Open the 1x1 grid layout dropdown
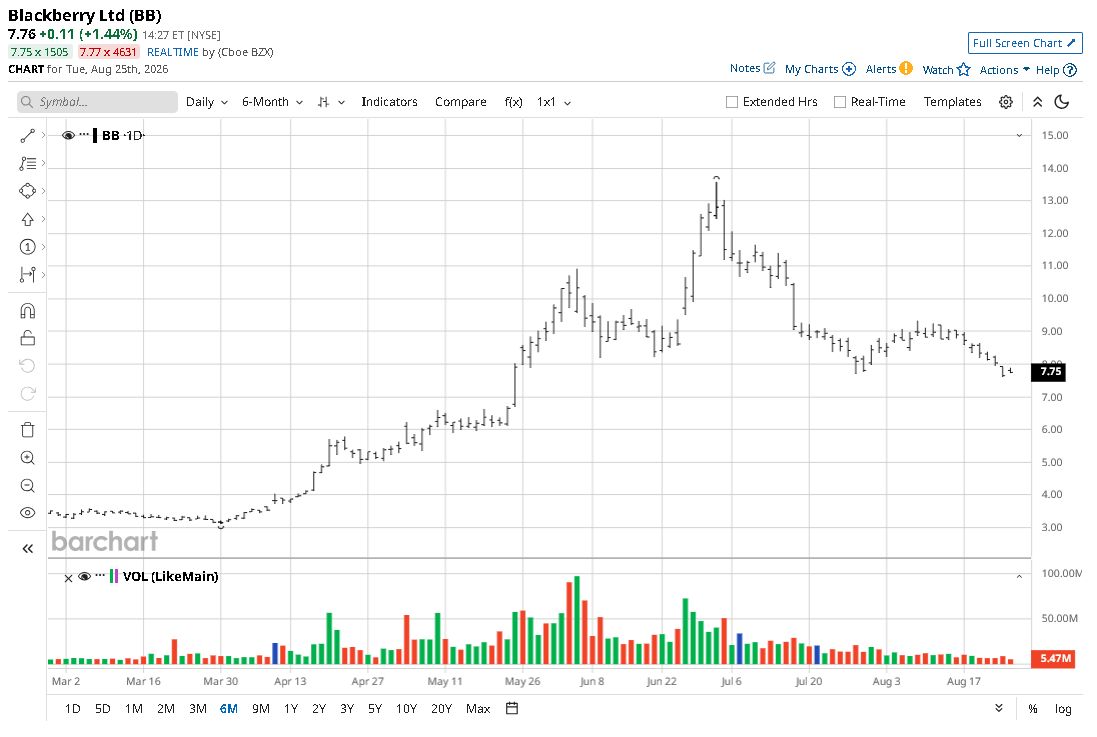This screenshot has width=1097, height=737. coord(554,102)
